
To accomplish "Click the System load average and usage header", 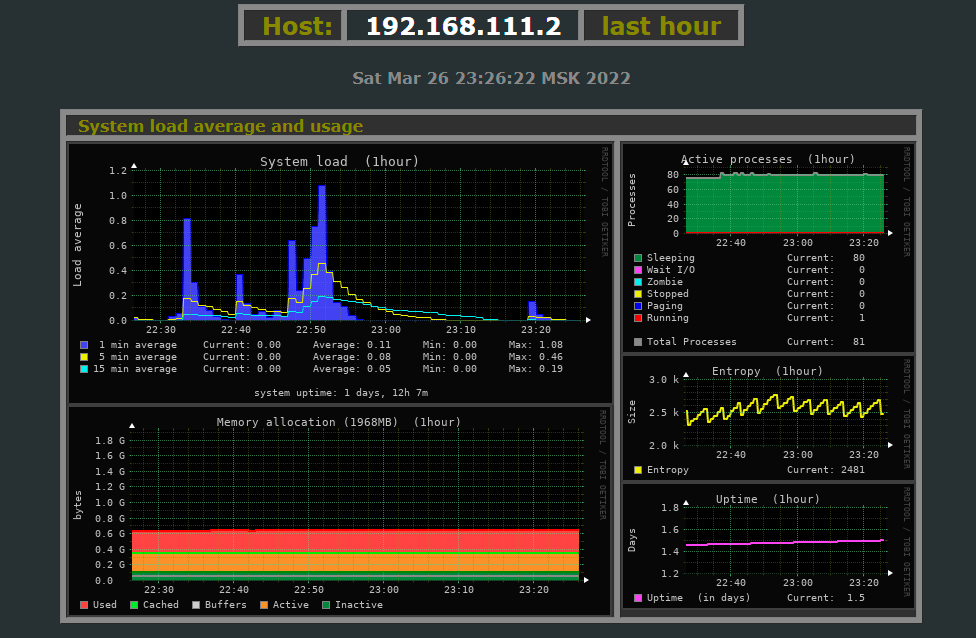I will pos(221,126).
